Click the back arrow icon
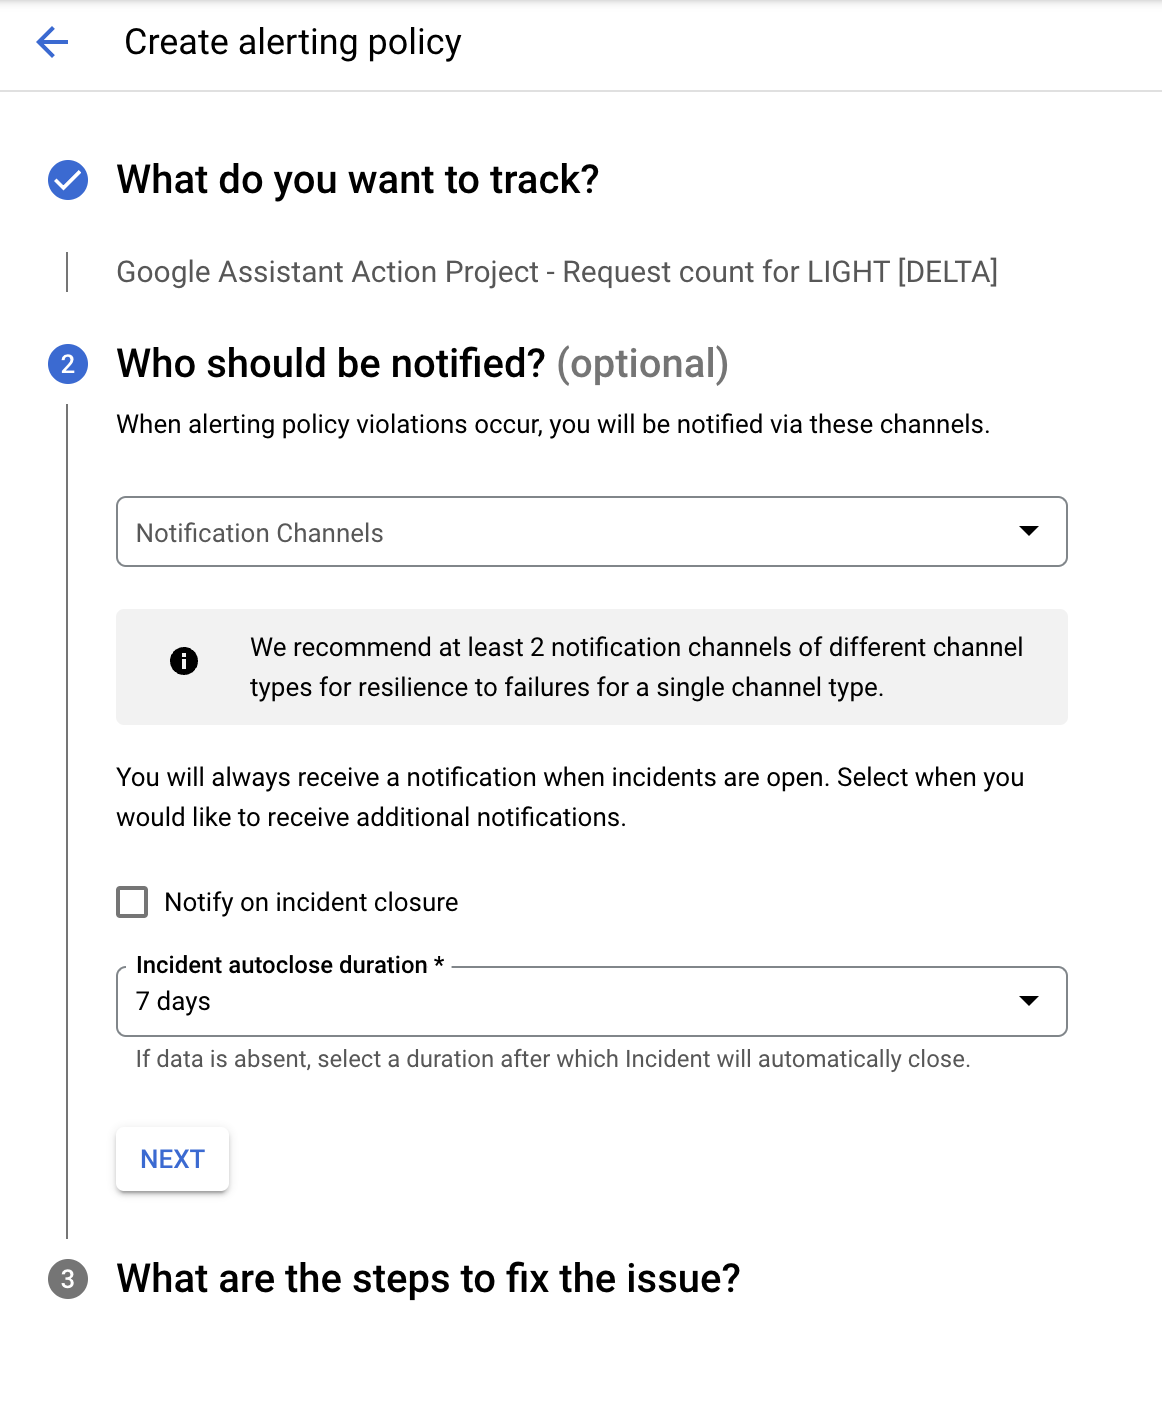 point(52,42)
